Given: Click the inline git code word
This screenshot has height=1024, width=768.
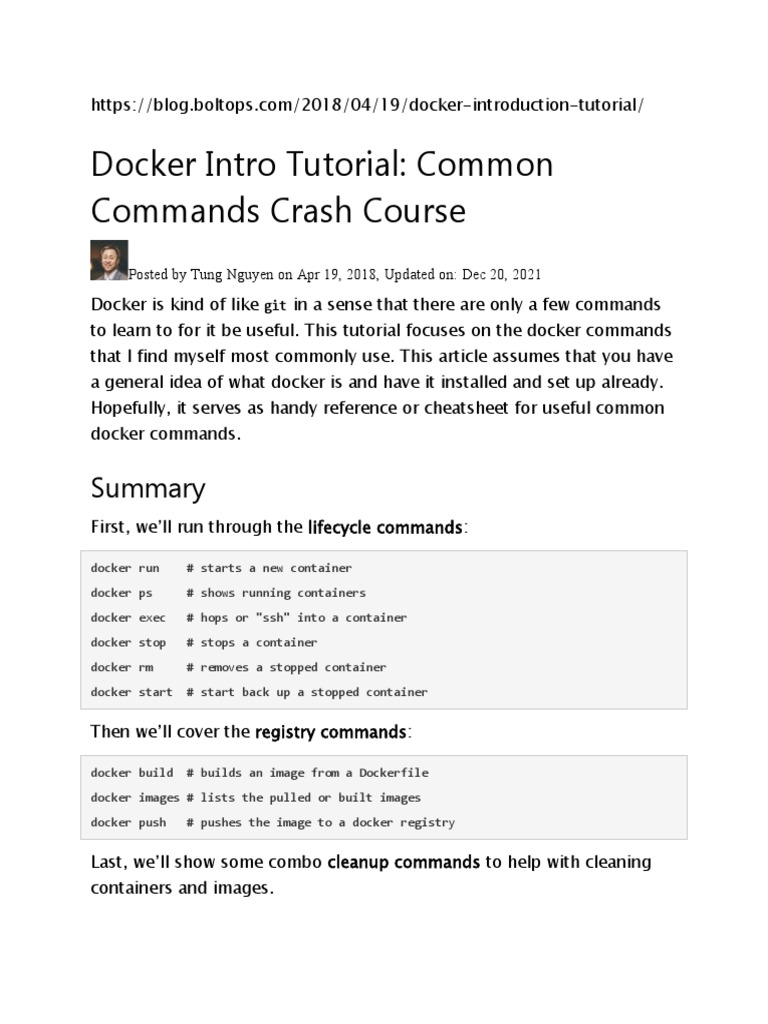Looking at the screenshot, I should (275, 305).
